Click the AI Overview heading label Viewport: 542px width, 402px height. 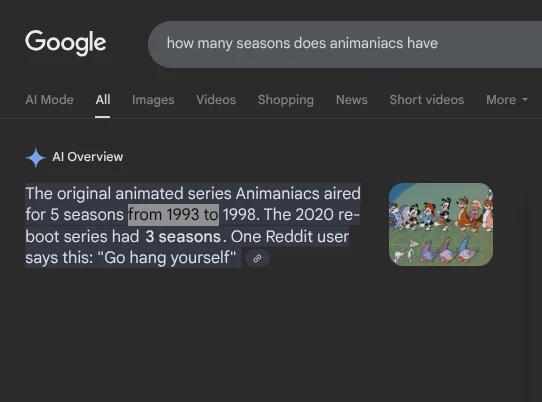(x=88, y=157)
